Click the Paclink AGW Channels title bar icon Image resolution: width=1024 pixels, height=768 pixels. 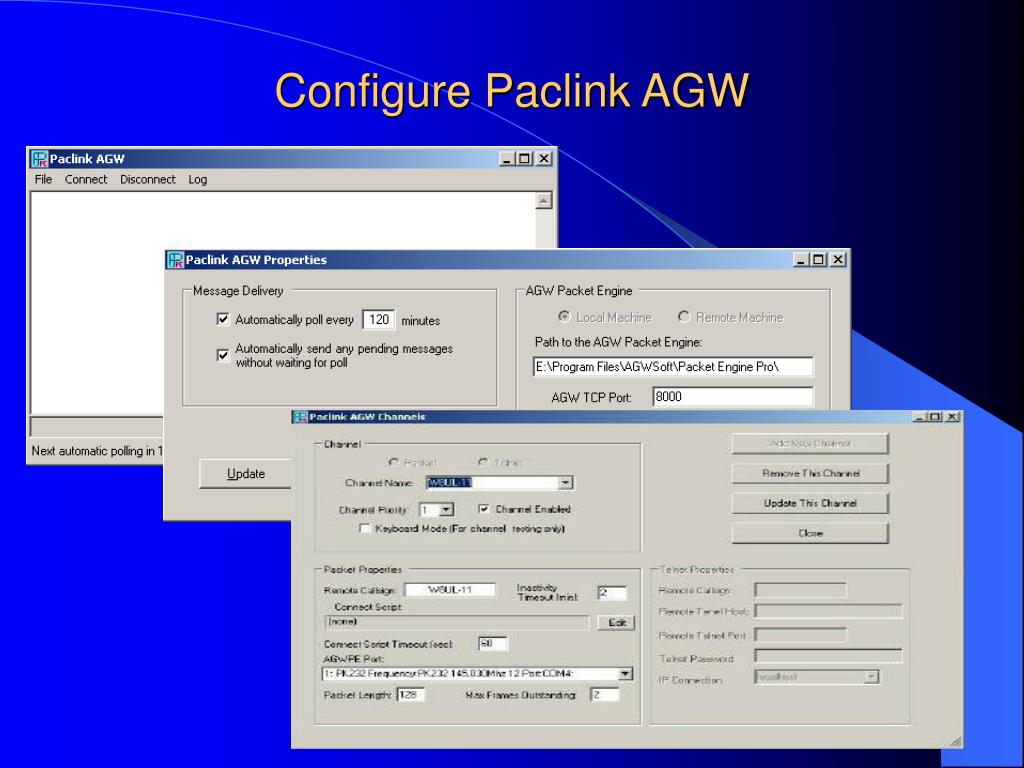(x=300, y=417)
